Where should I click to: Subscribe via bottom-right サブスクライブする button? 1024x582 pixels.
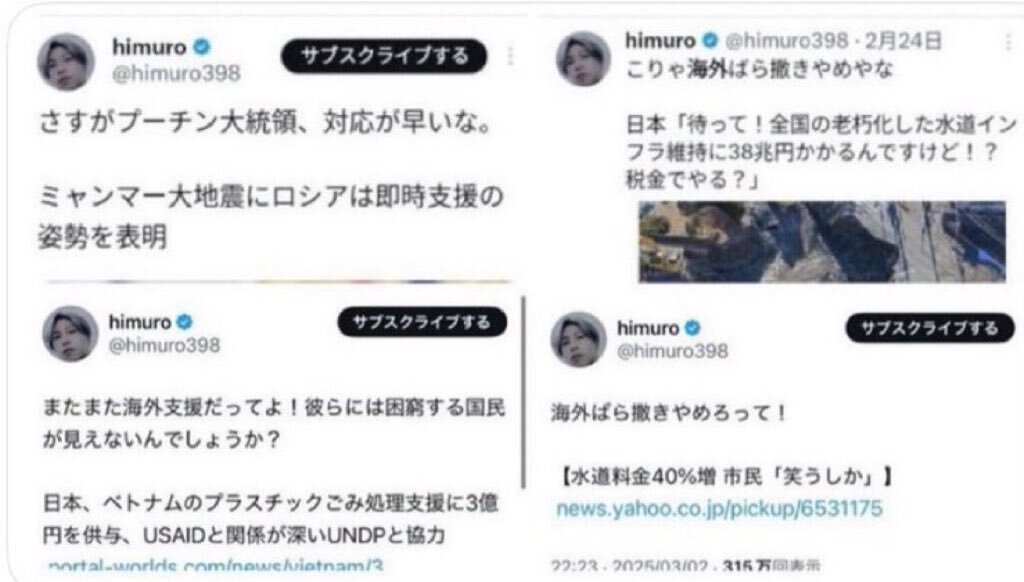point(930,328)
